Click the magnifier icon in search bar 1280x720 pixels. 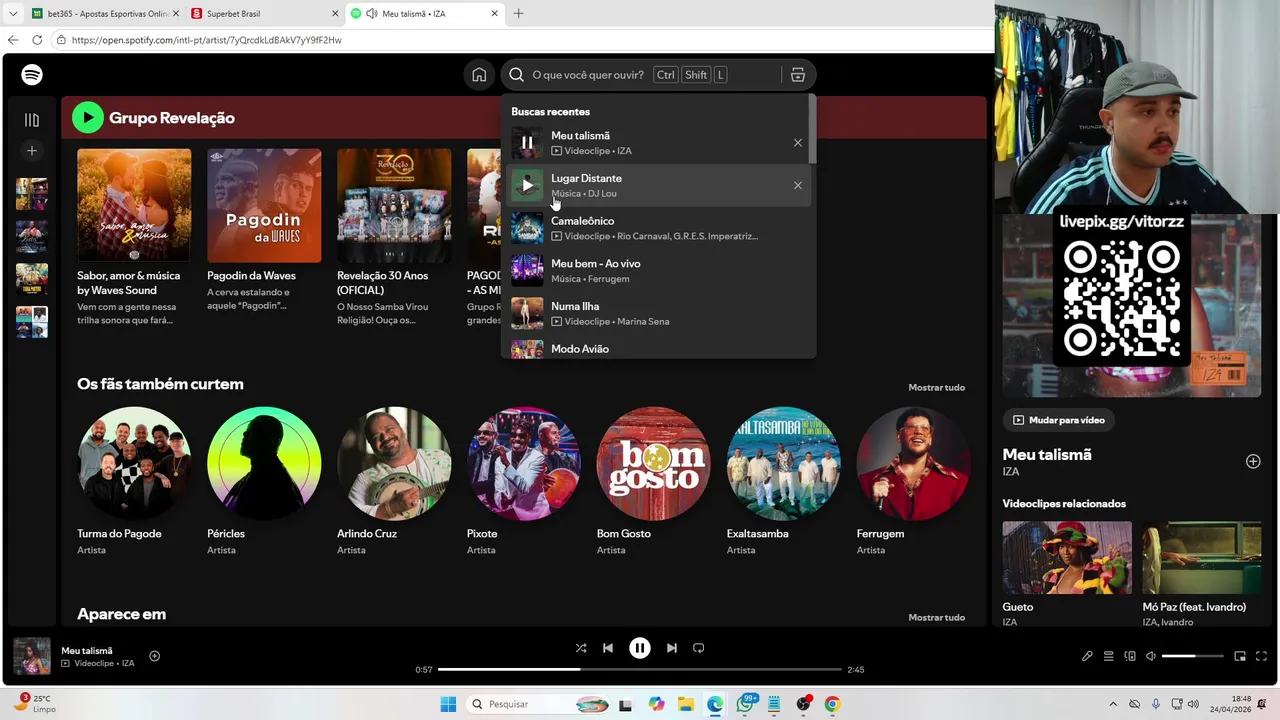(x=516, y=75)
